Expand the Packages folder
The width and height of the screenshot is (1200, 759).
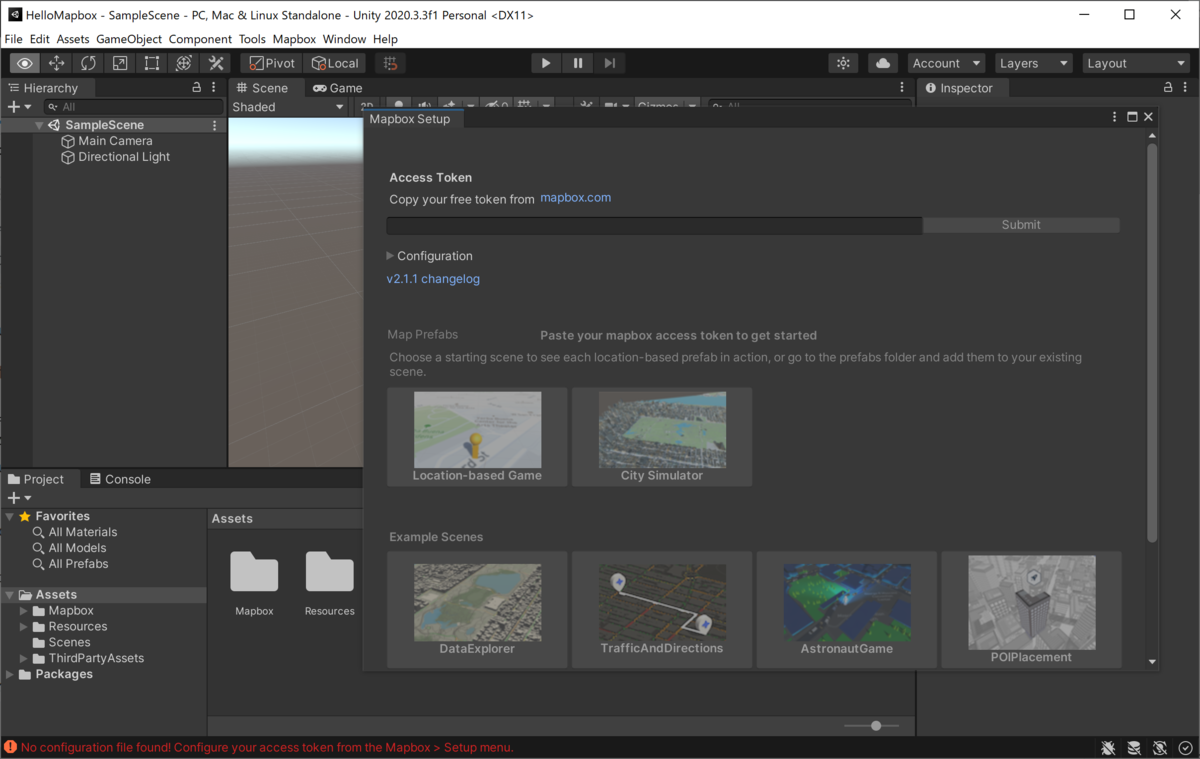[10, 675]
